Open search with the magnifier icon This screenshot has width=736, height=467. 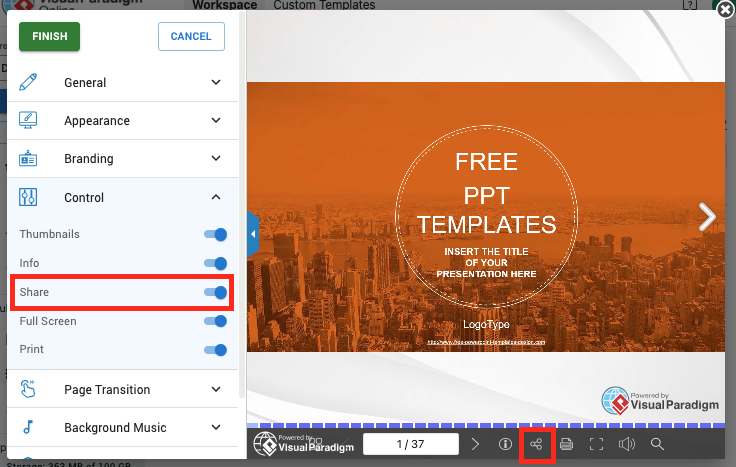tap(657, 444)
